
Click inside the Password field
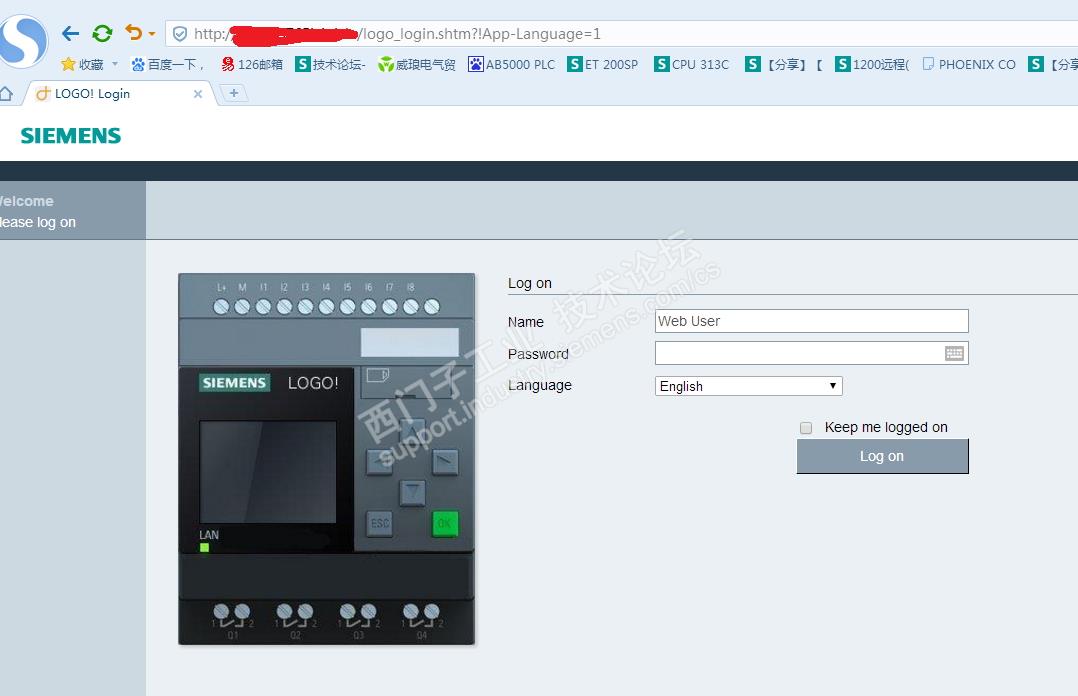[811, 353]
